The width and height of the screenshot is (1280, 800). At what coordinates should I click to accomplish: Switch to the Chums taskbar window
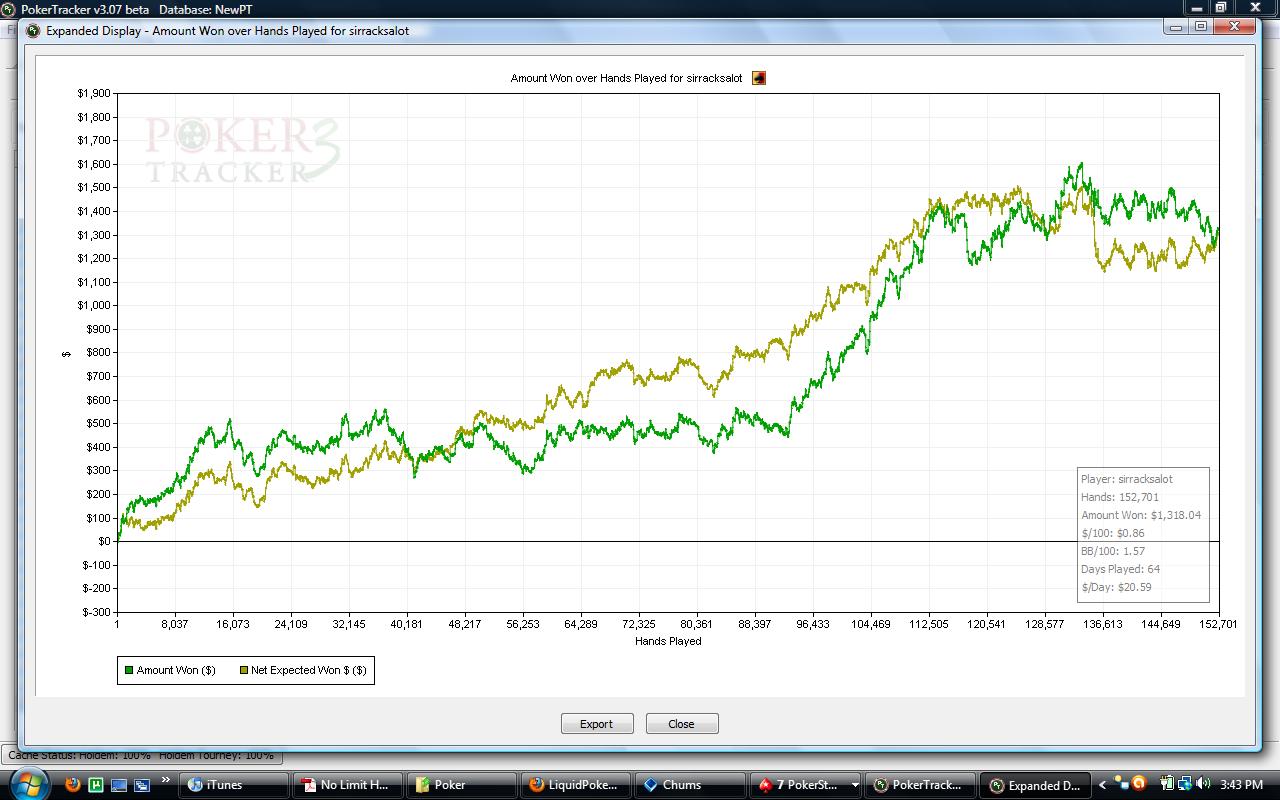point(690,785)
